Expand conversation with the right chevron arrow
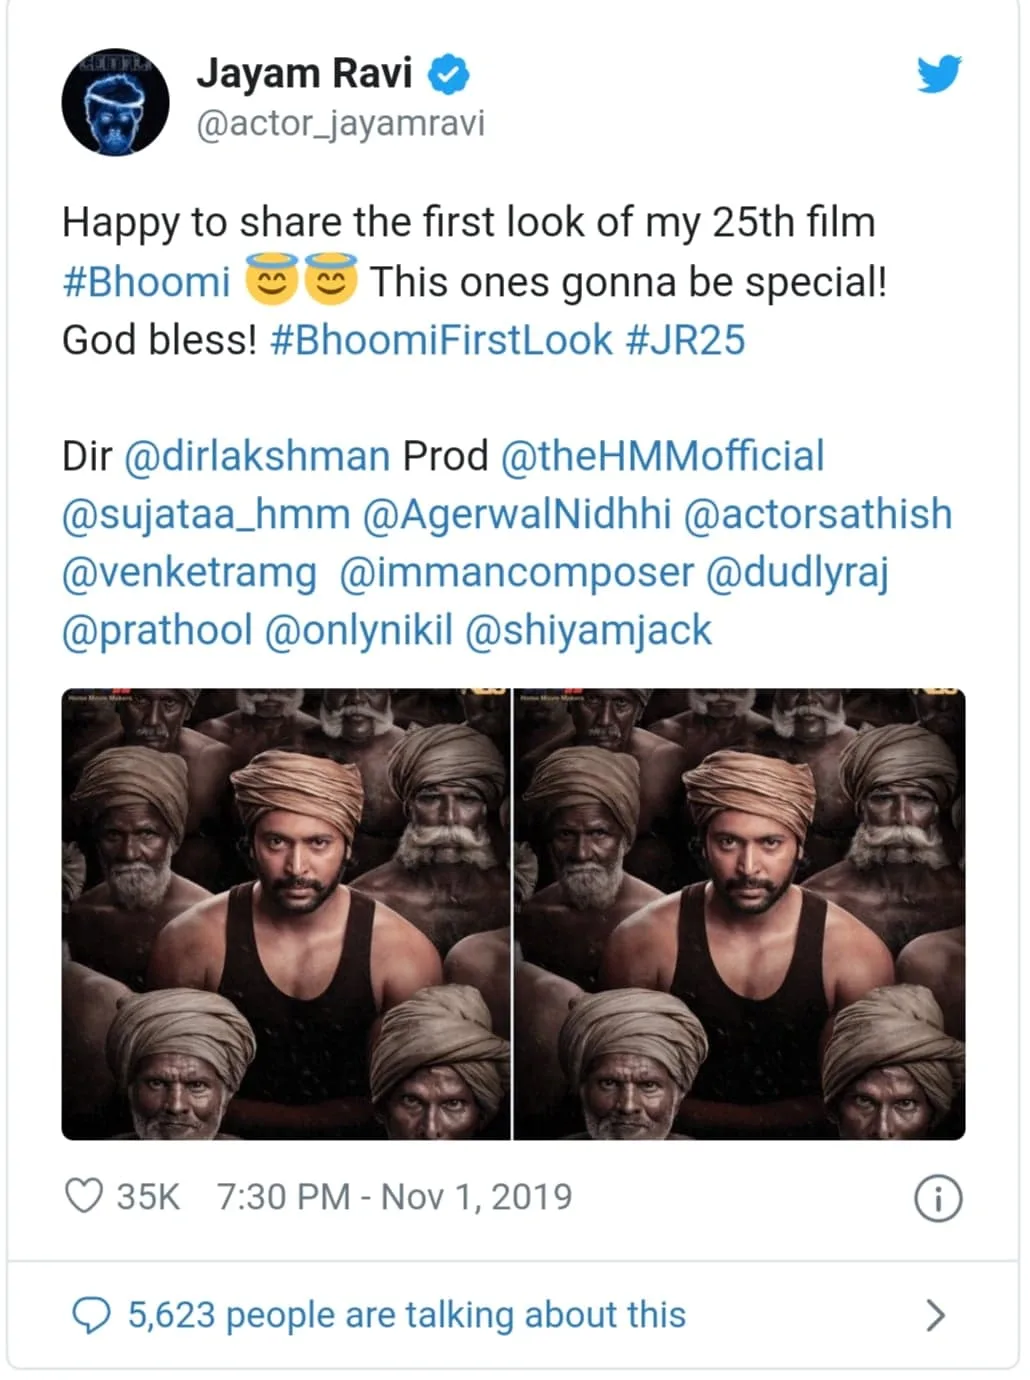This screenshot has height=1380, width=1030. pyautogui.click(x=935, y=1315)
